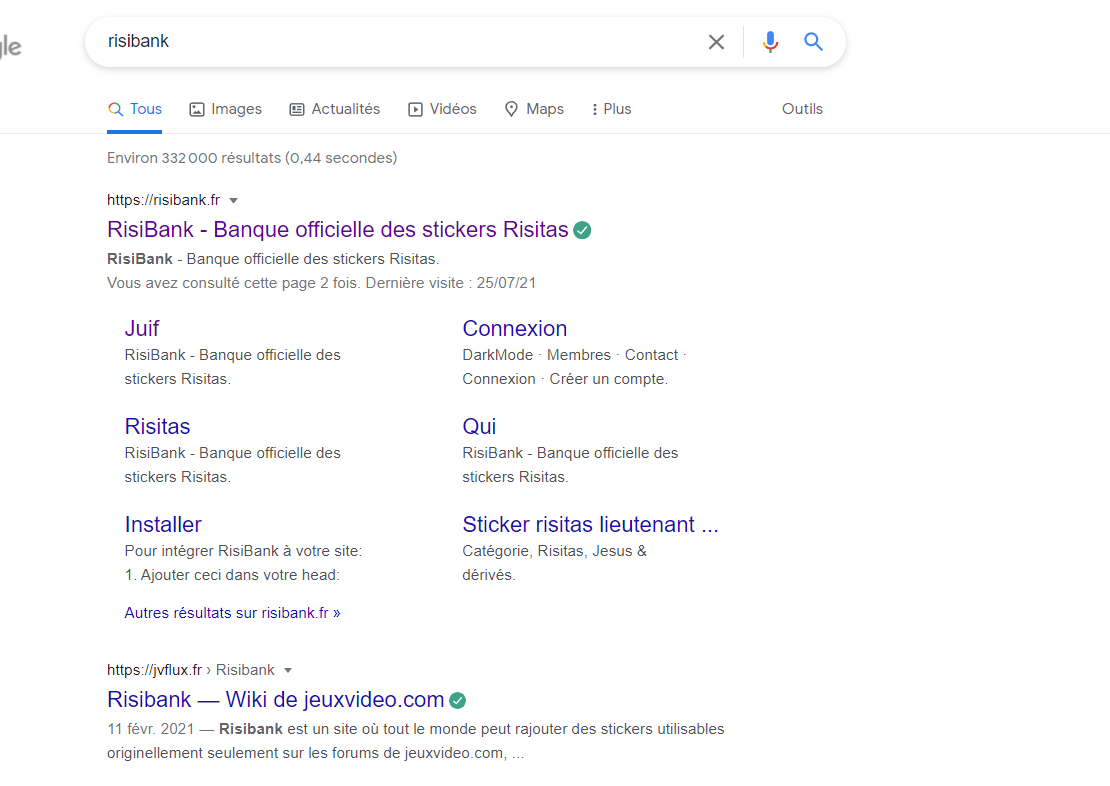The width and height of the screenshot is (1110, 786).
Task: Open the Qui sitelink
Action: [479, 426]
